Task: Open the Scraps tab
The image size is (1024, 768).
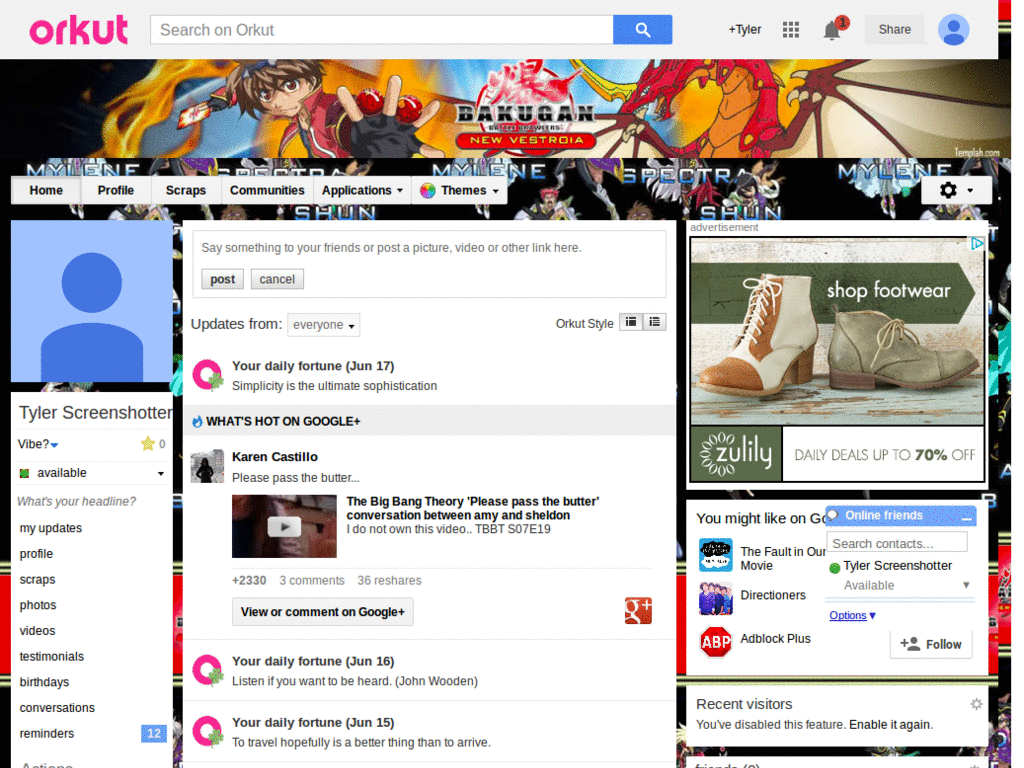Action: 185,191
